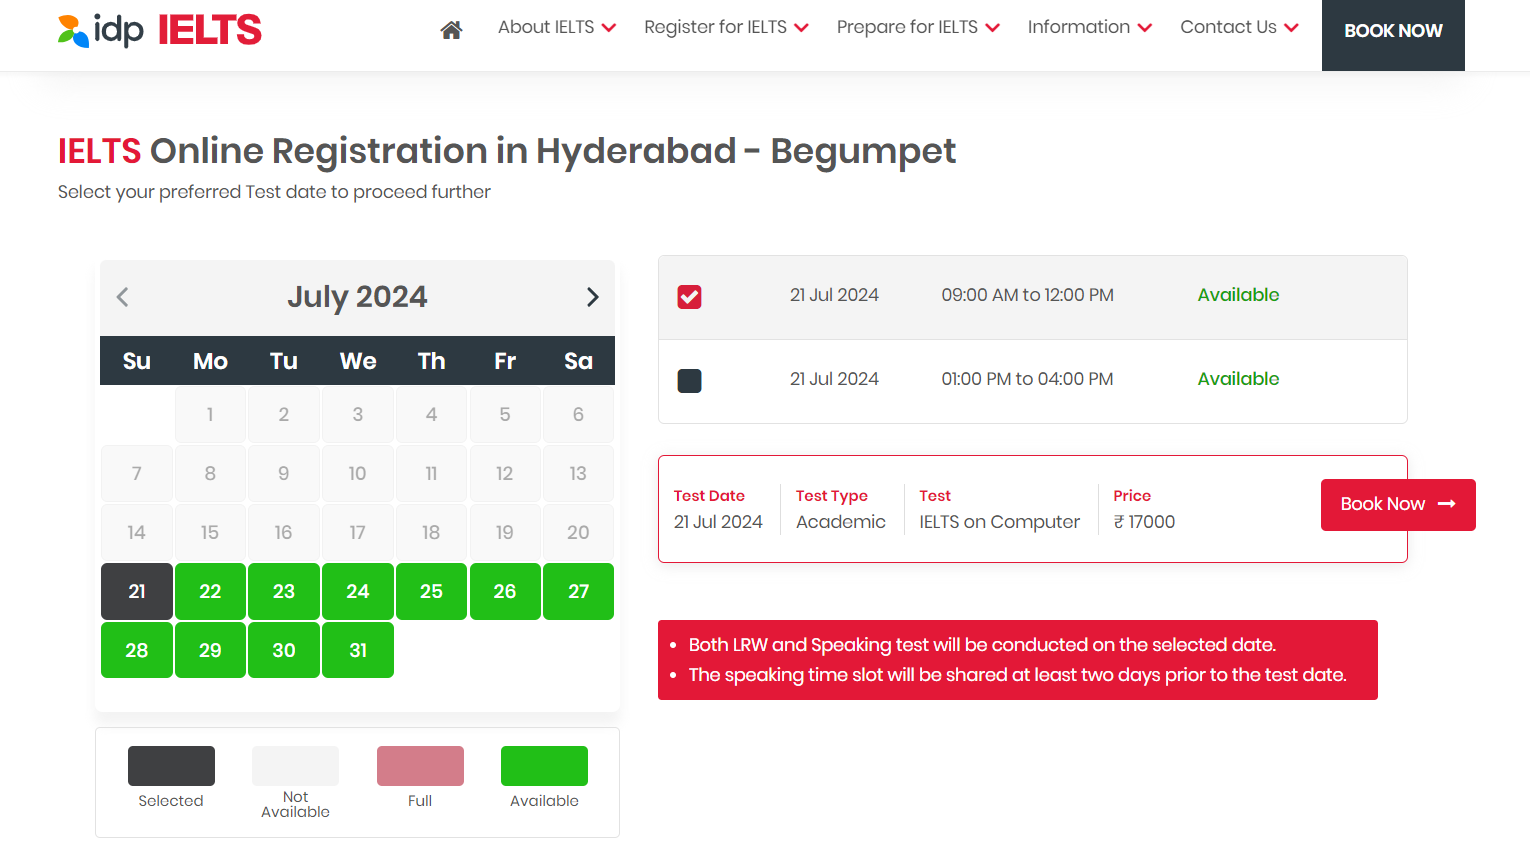Expand Information menu

[1090, 27]
